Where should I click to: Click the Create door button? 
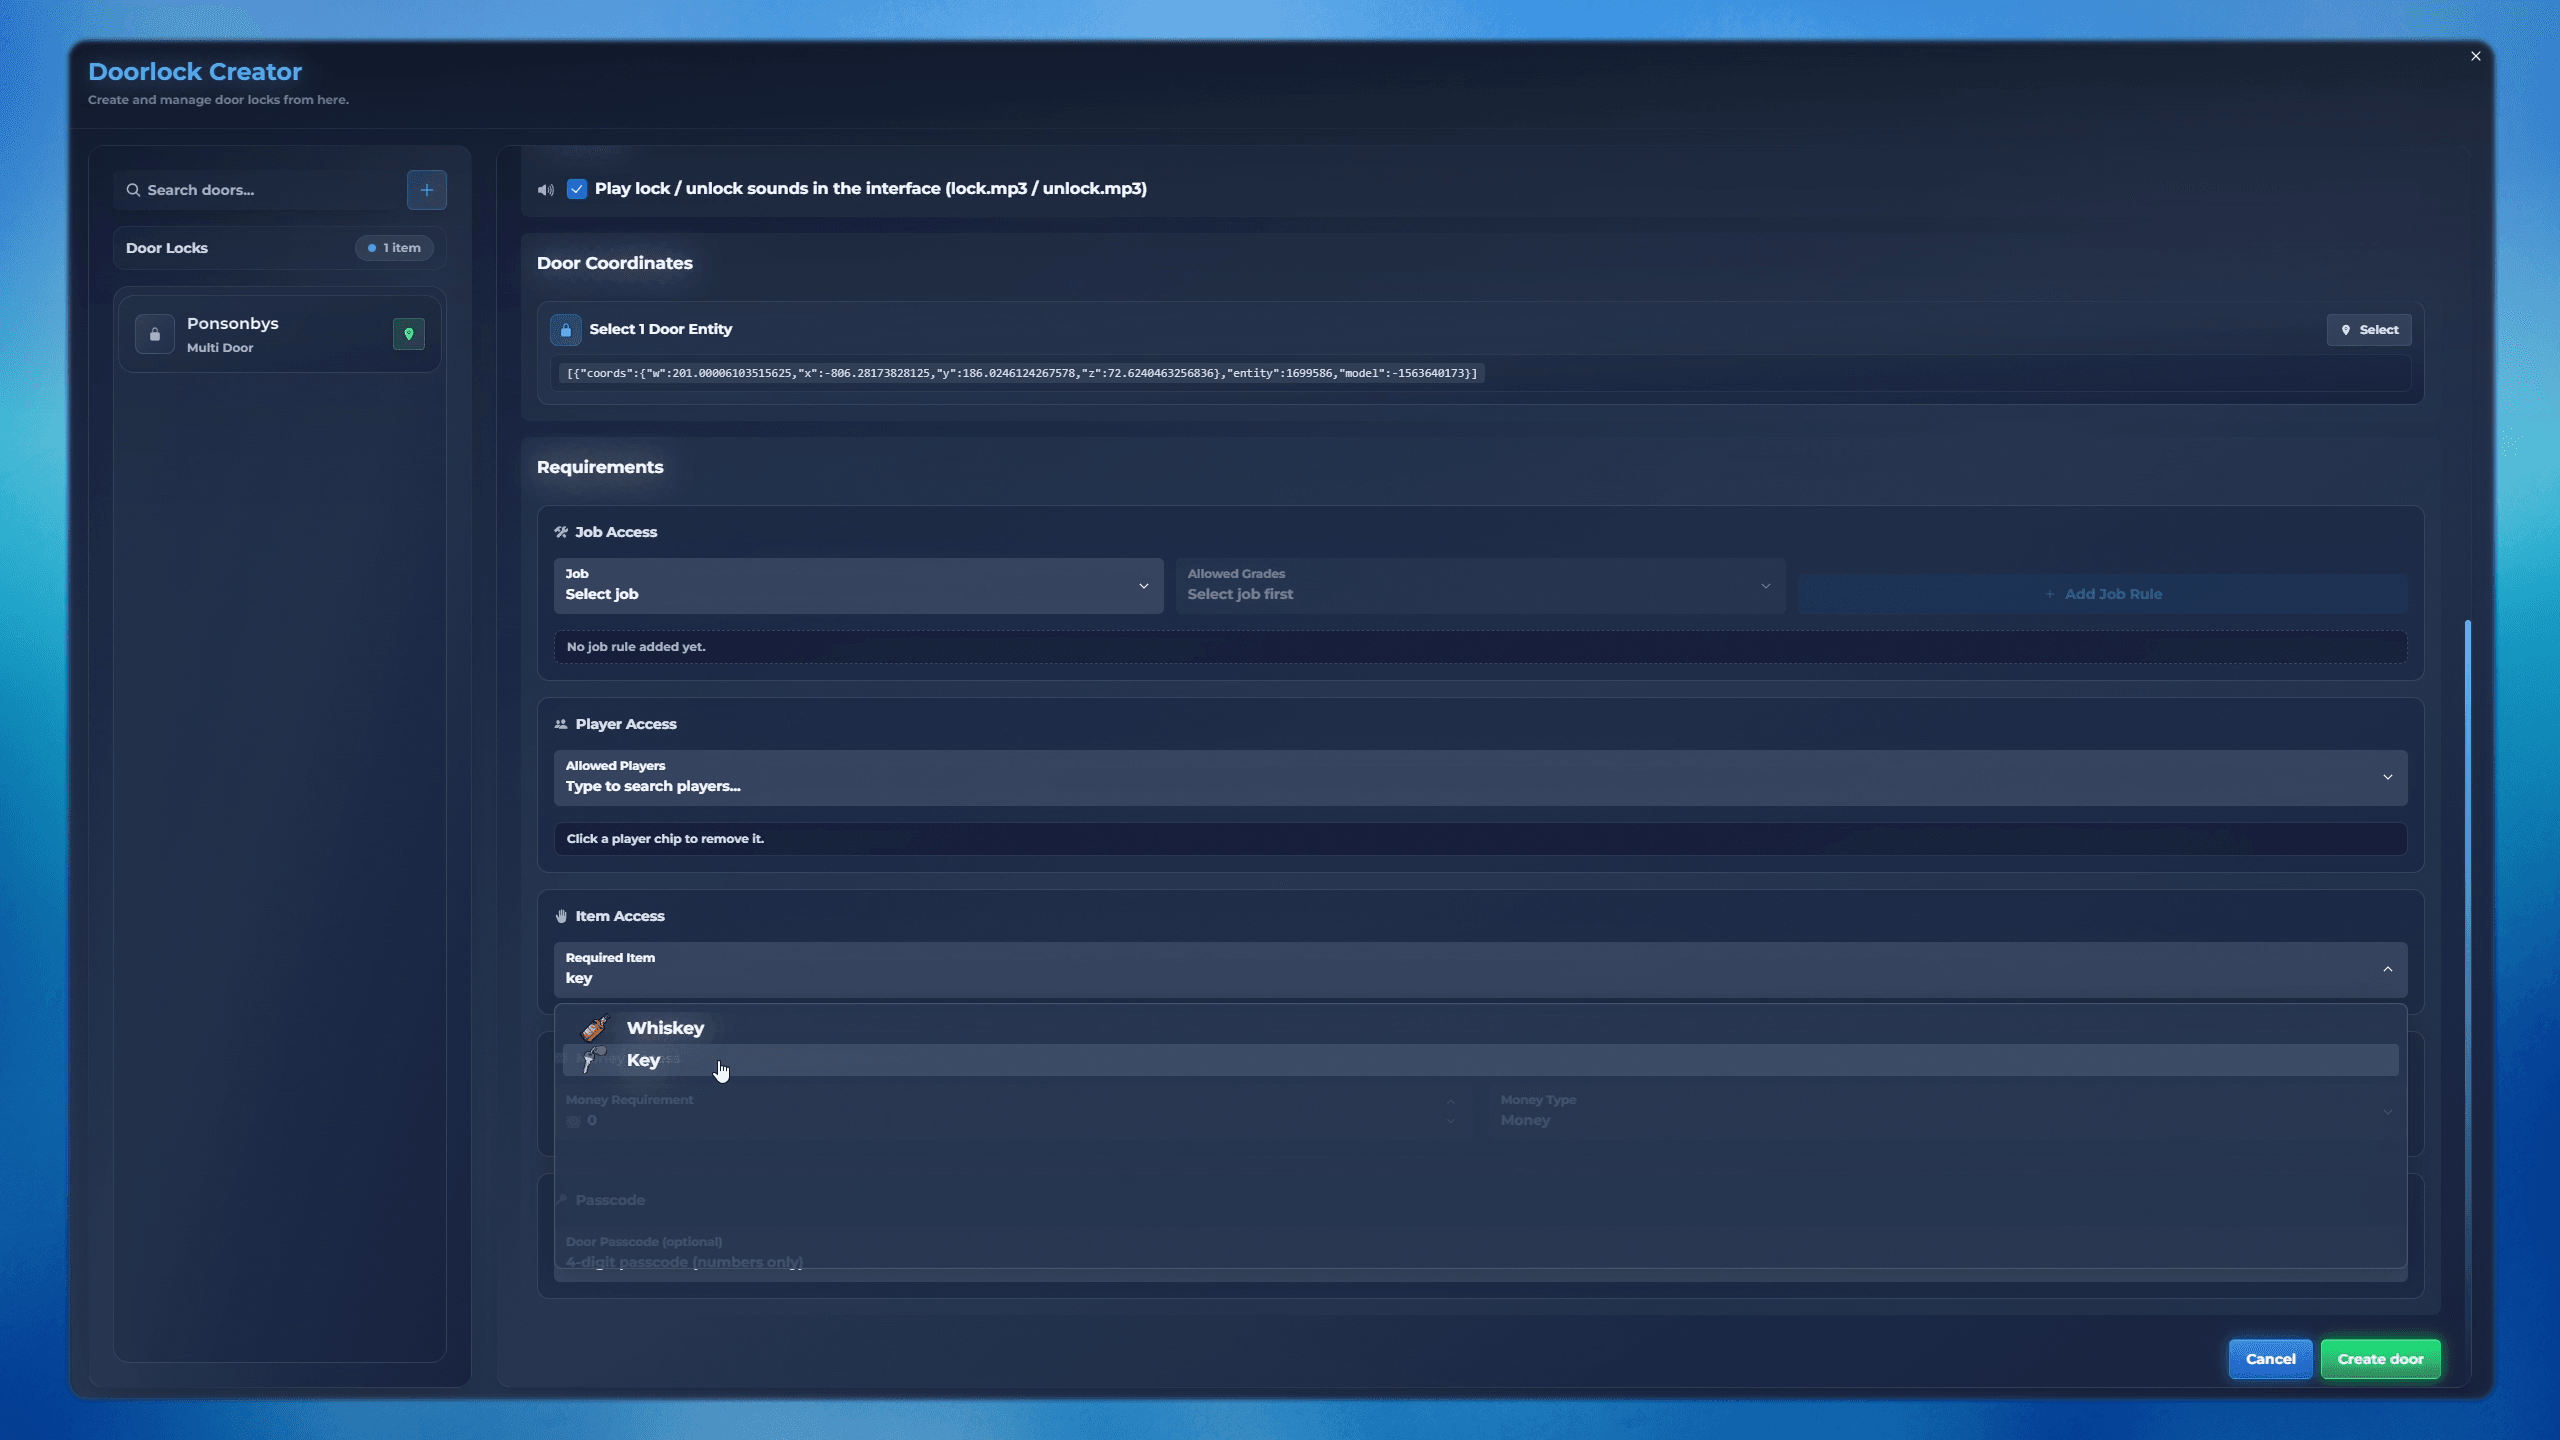click(x=2380, y=1359)
